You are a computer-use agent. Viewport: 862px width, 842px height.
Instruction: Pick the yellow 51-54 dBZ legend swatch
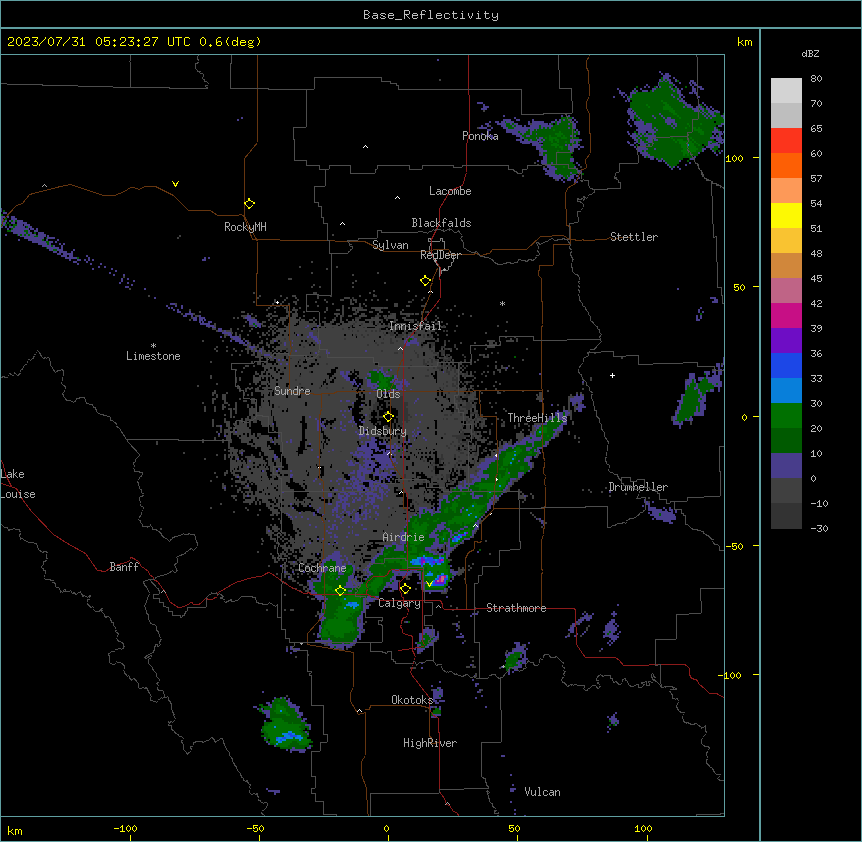pyautogui.click(x=786, y=215)
